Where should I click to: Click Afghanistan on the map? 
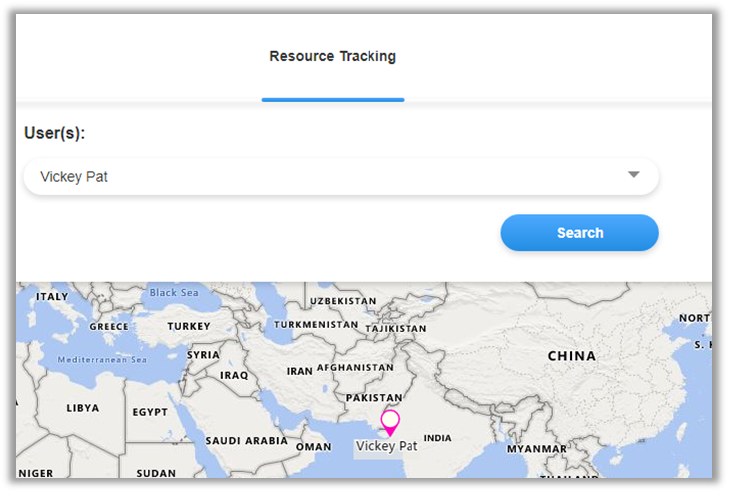coord(355,368)
